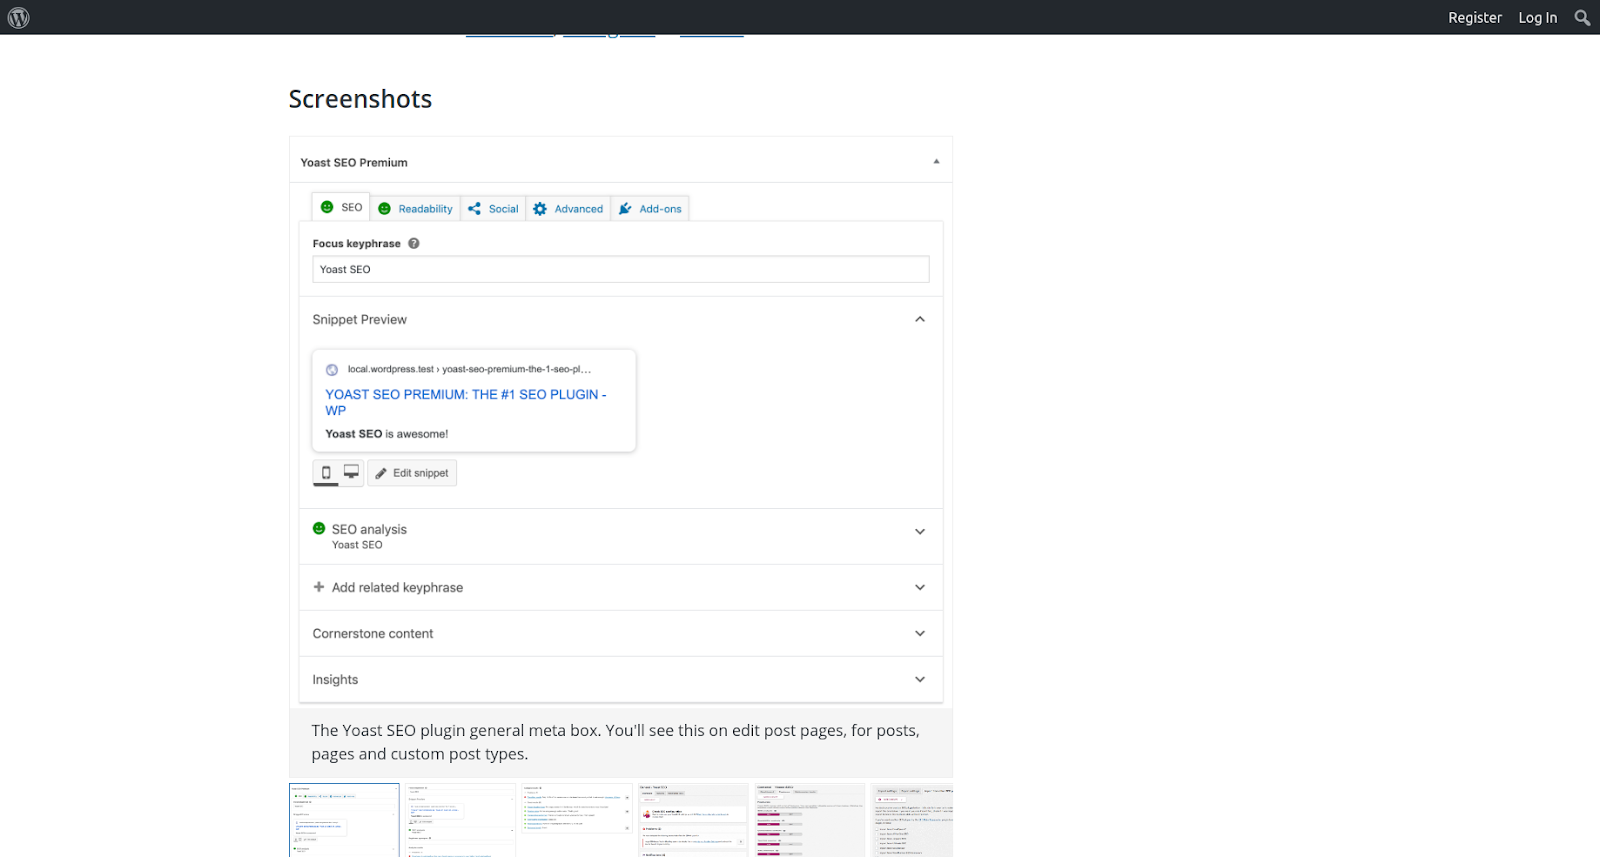This screenshot has height=857, width=1600.
Task: Switch snippet preview to desktop icon
Action: (351, 472)
